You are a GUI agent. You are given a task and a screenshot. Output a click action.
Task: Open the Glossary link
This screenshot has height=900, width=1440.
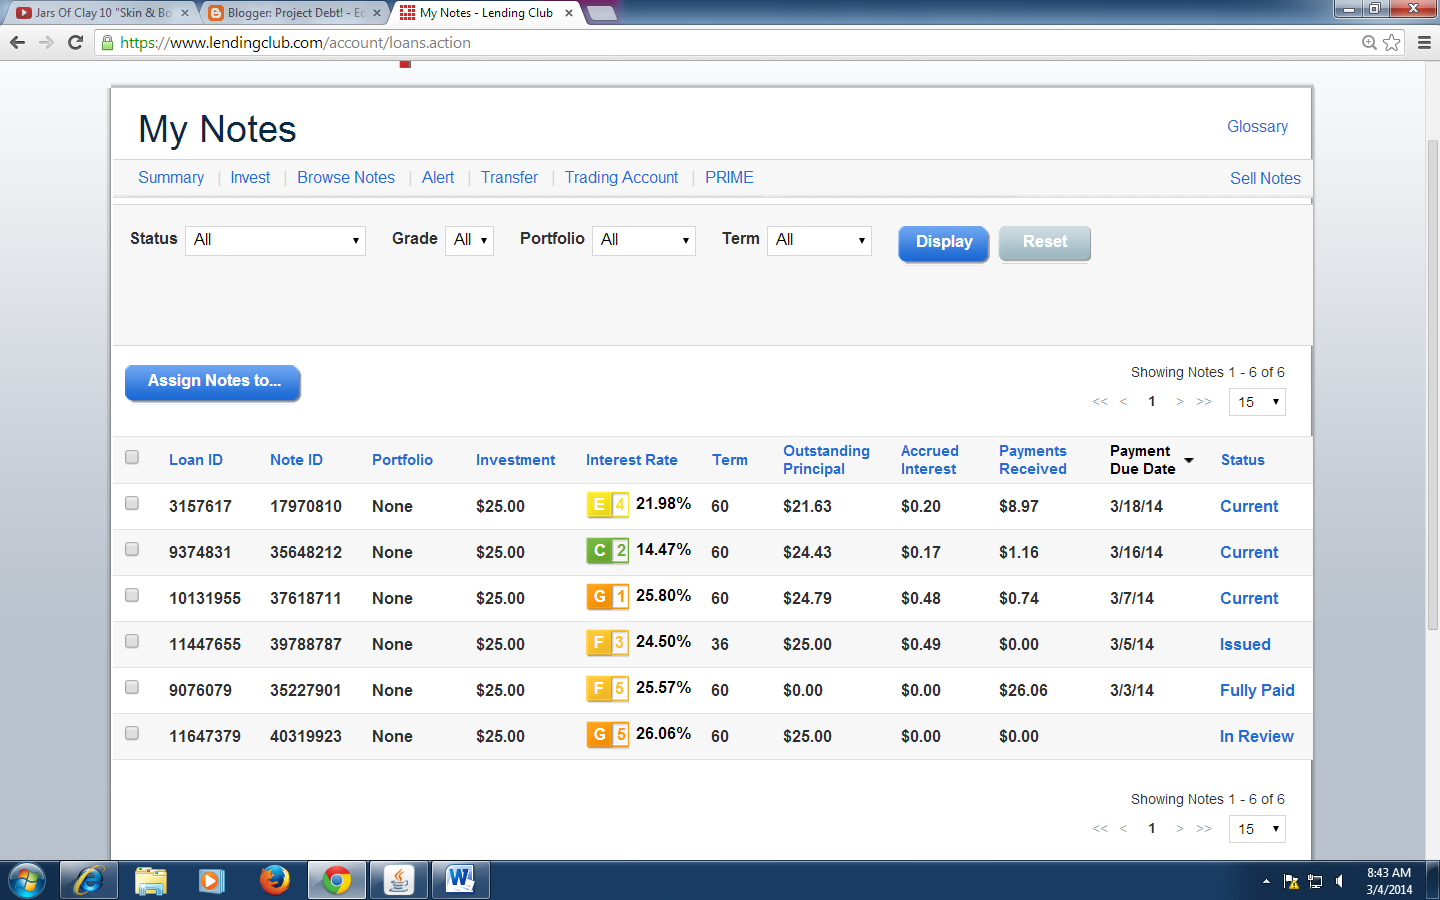(x=1257, y=126)
